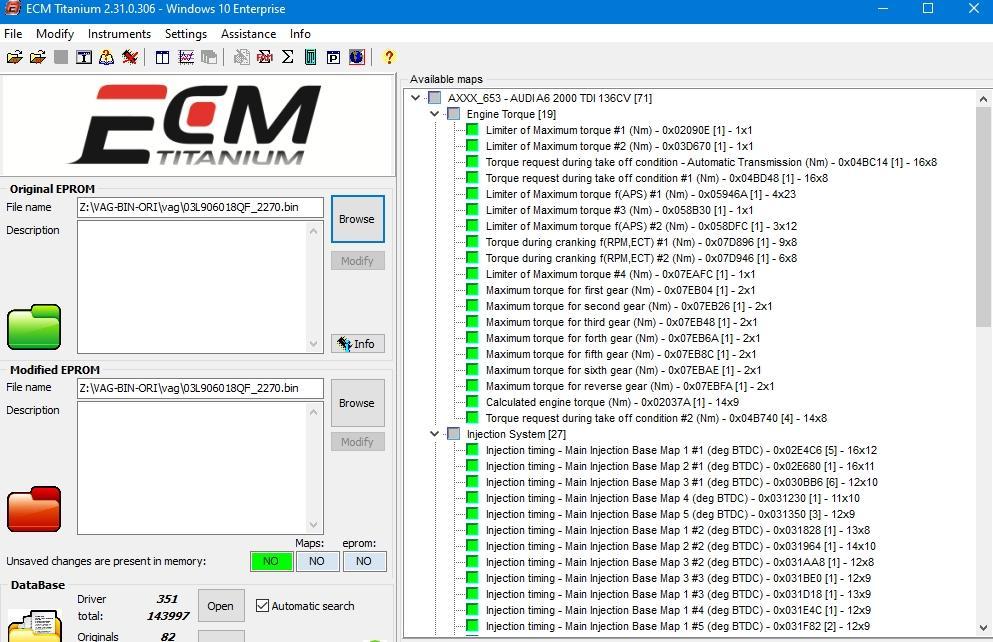Image resolution: width=993 pixels, height=642 pixels.
Task: Click the green chip toolbar icon
Action: 310,58
